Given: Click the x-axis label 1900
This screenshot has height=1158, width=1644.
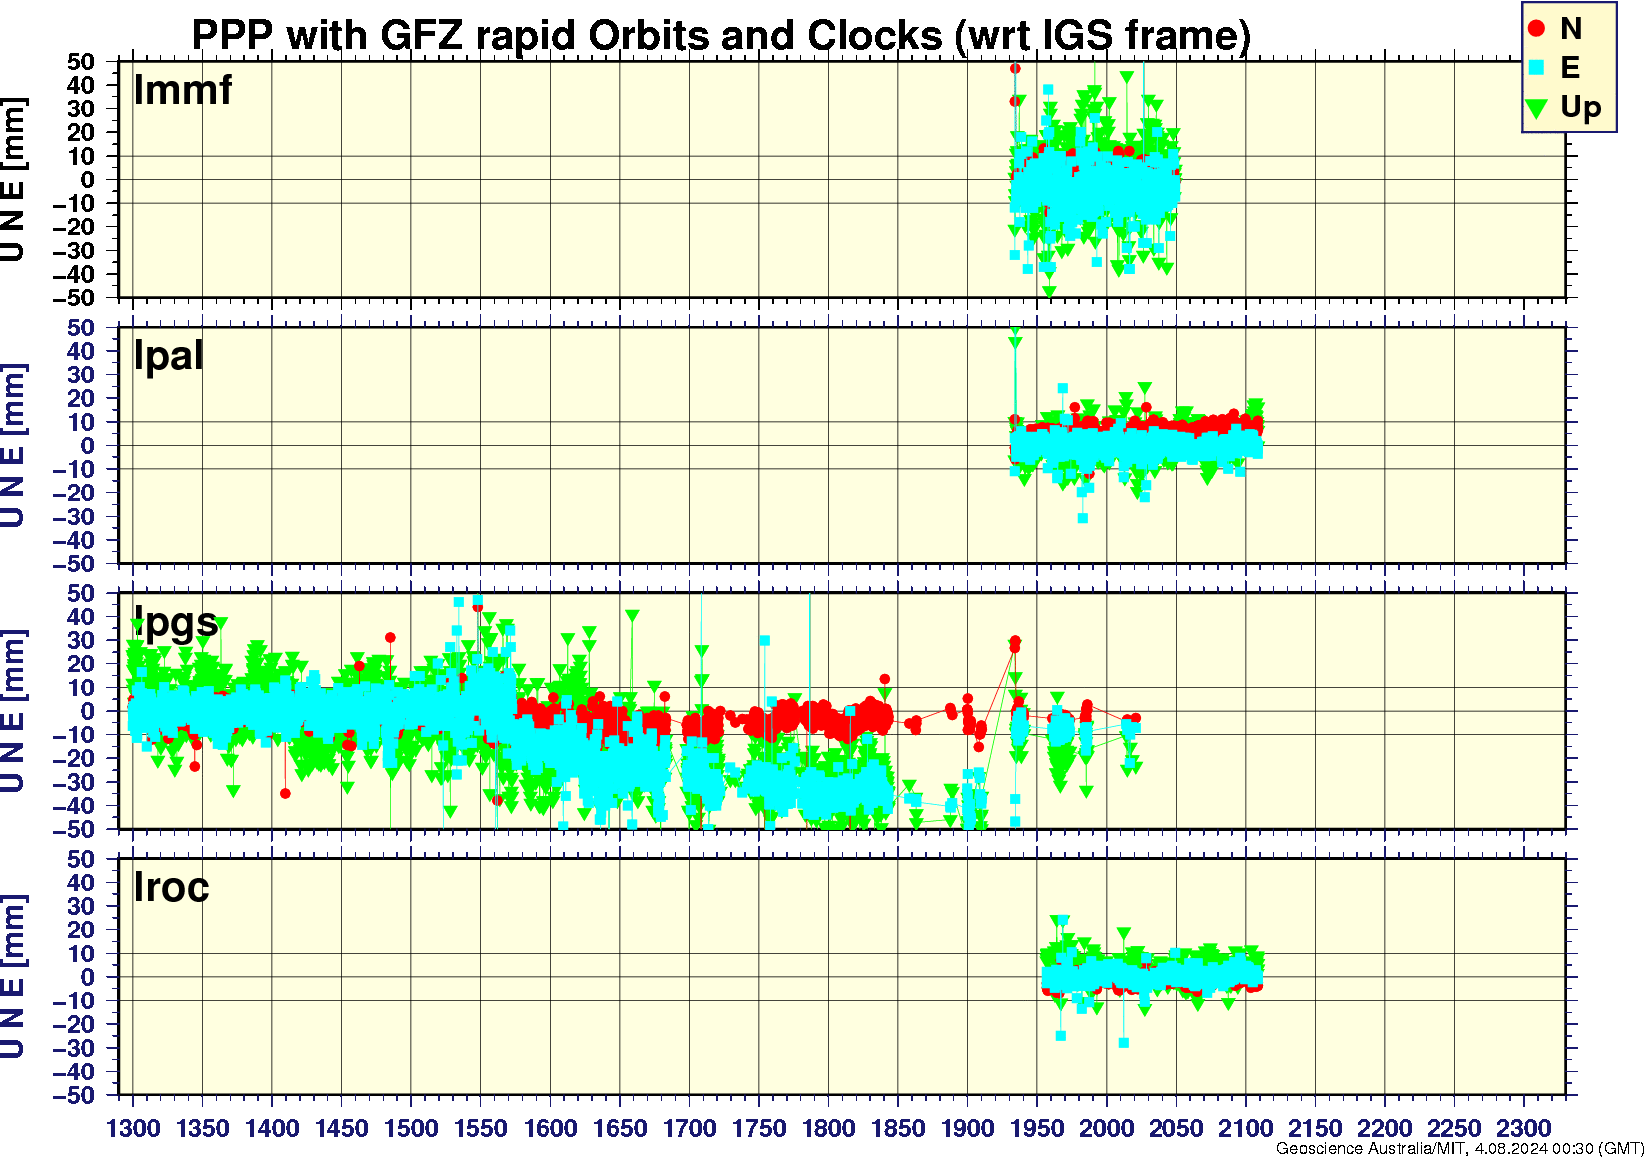Looking at the screenshot, I should (967, 1129).
